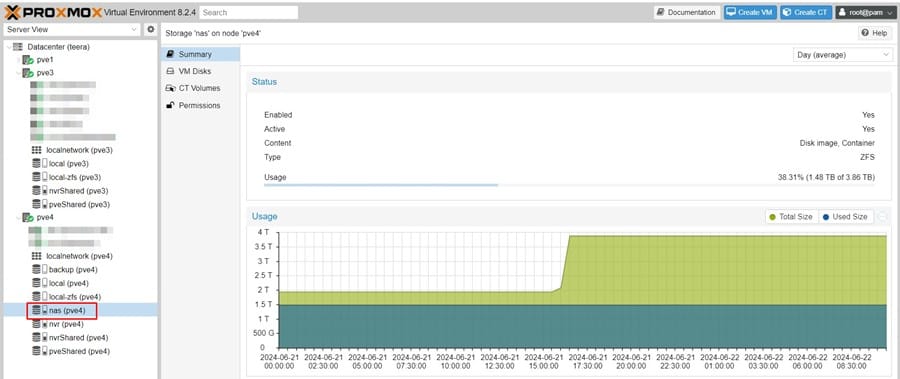Open gear settings next to Server View
The height and width of the screenshot is (379, 900).
coord(151,29)
